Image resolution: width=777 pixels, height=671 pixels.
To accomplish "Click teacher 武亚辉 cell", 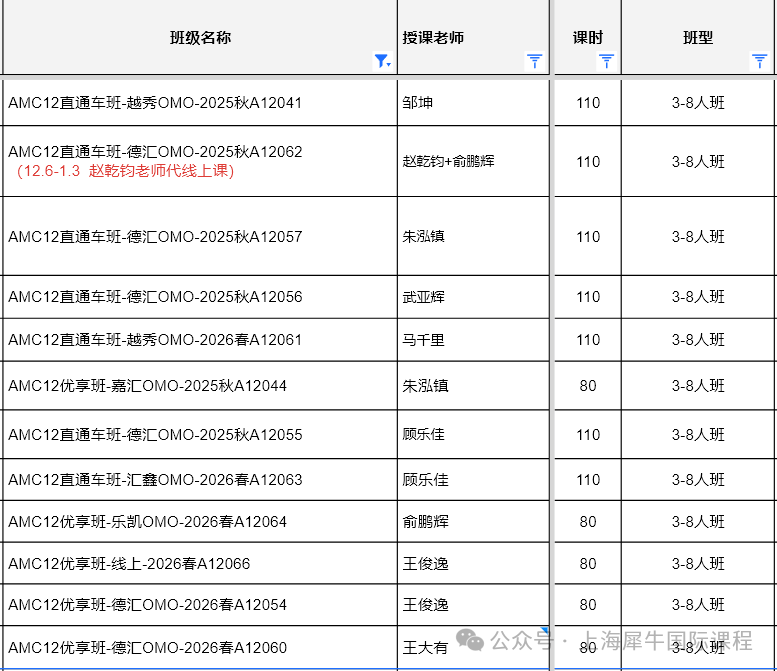I will (x=424, y=297).
